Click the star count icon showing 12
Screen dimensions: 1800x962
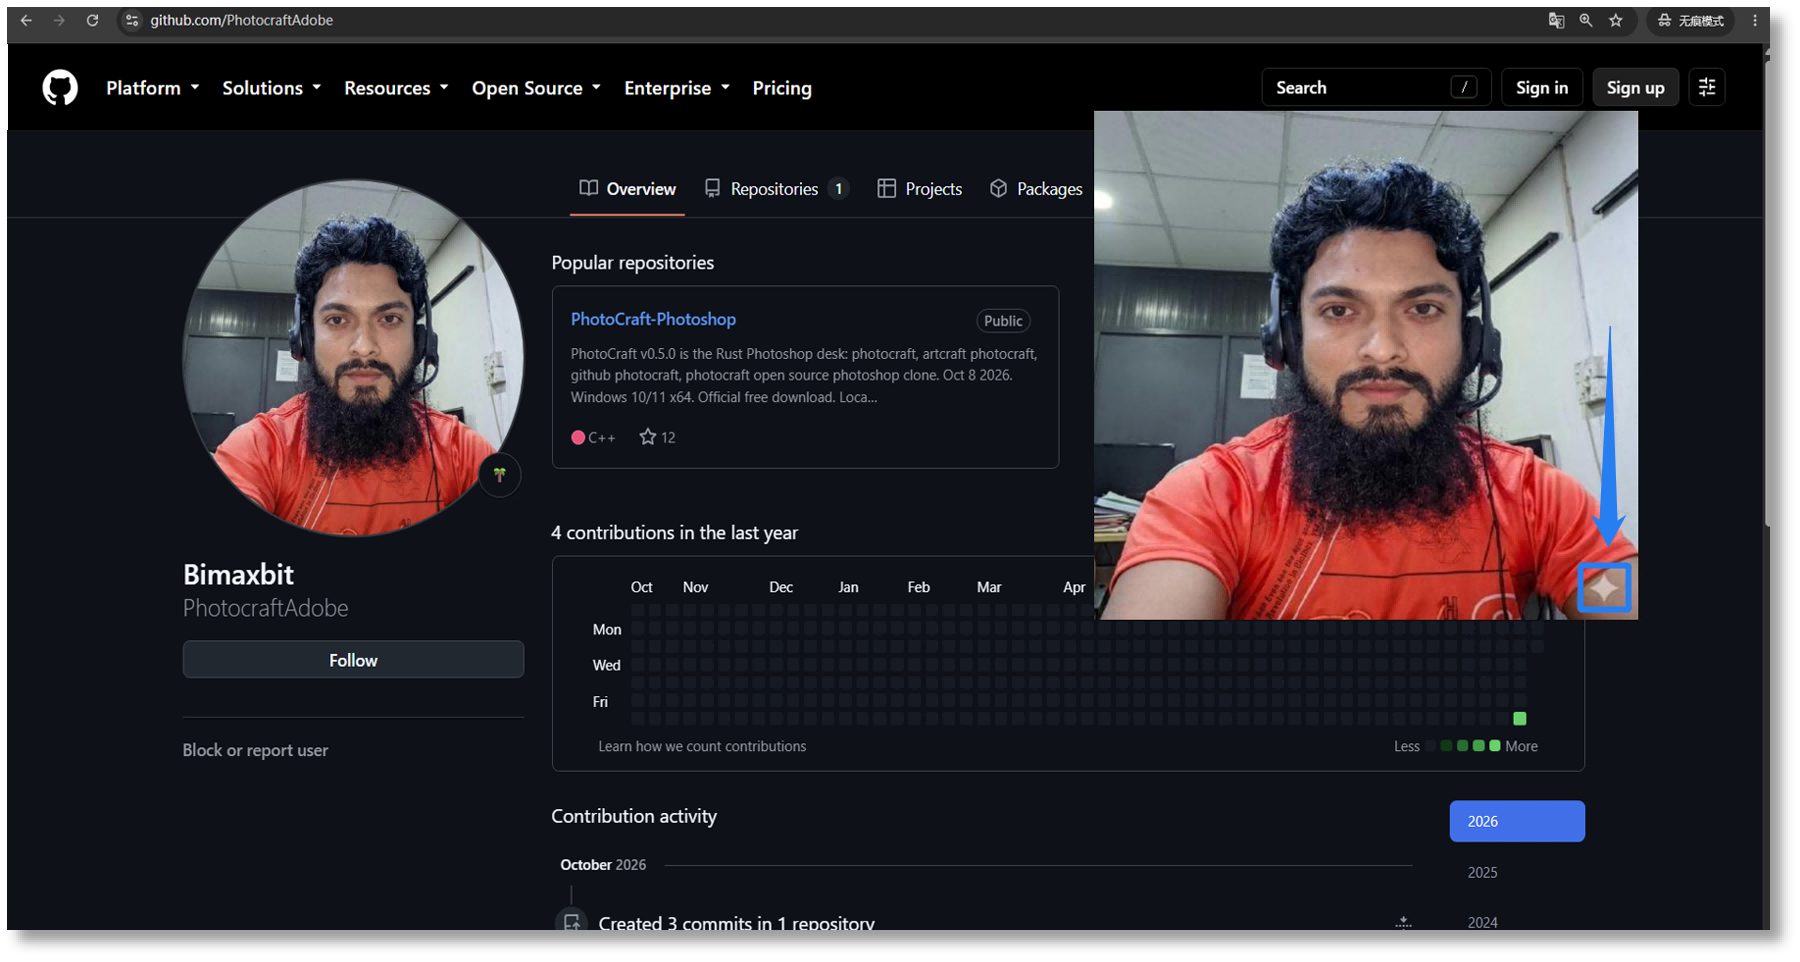[x=648, y=437]
